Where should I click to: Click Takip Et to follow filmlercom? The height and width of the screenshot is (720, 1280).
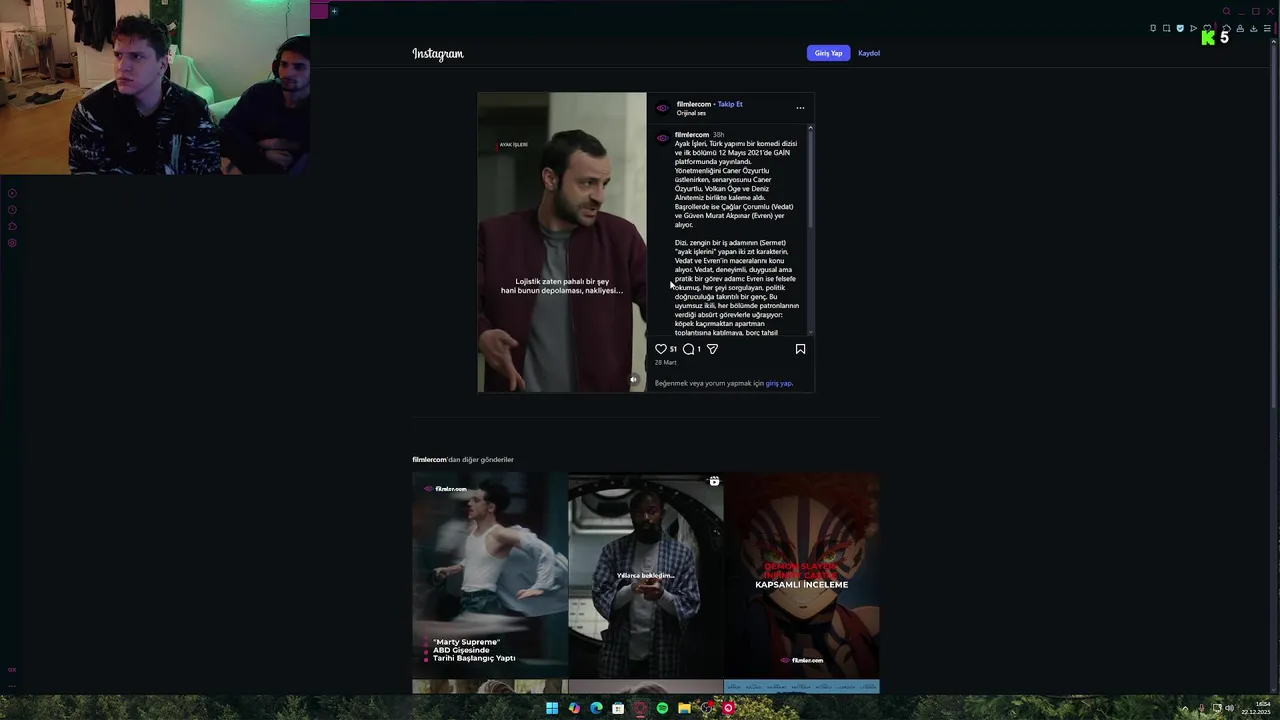[730, 104]
